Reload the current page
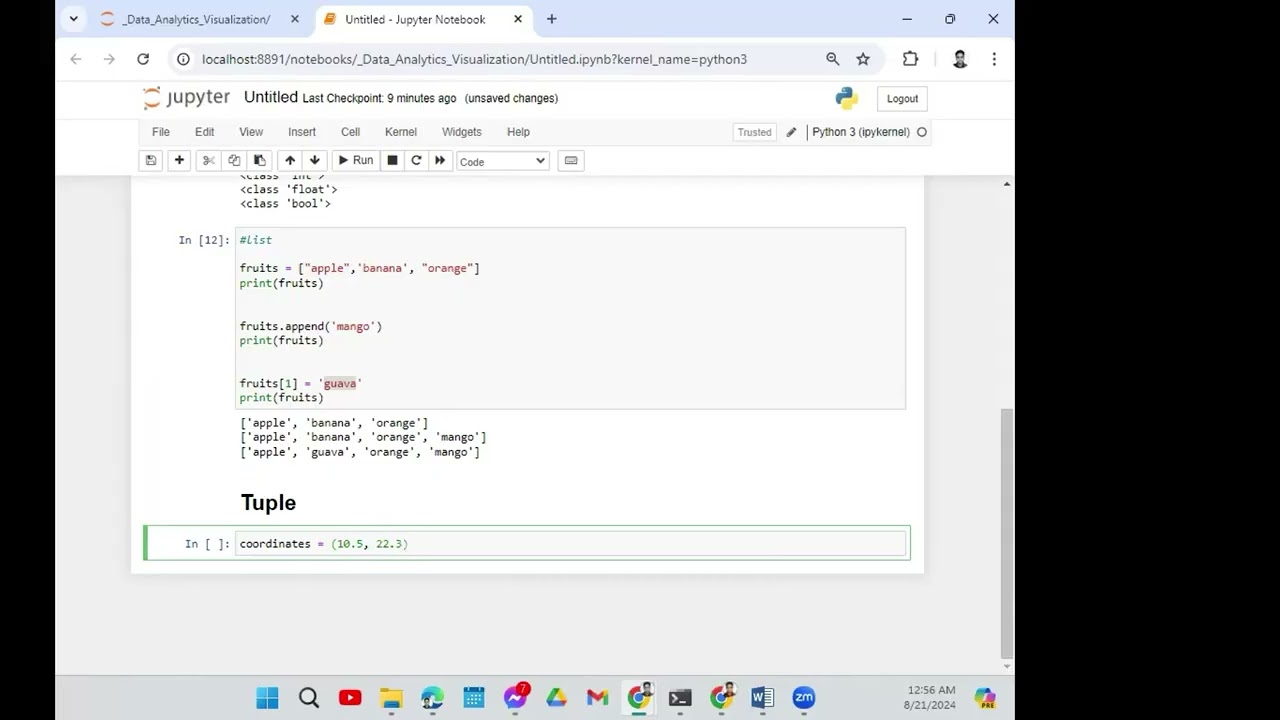 click(x=143, y=59)
